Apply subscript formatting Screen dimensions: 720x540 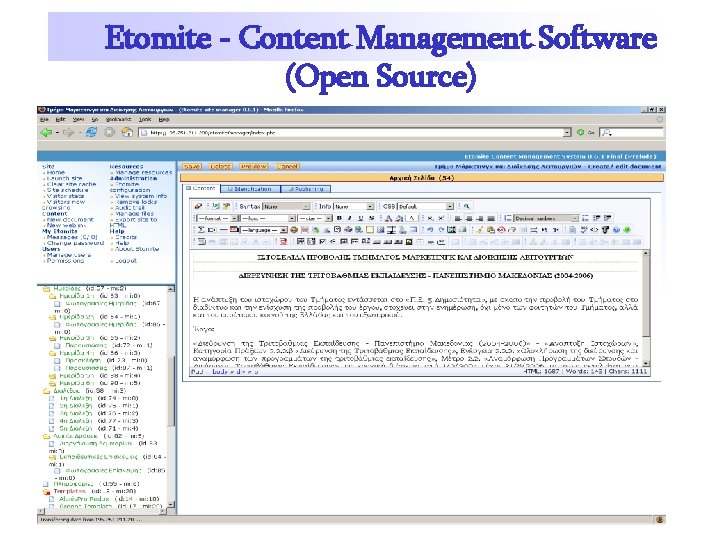tap(430, 218)
